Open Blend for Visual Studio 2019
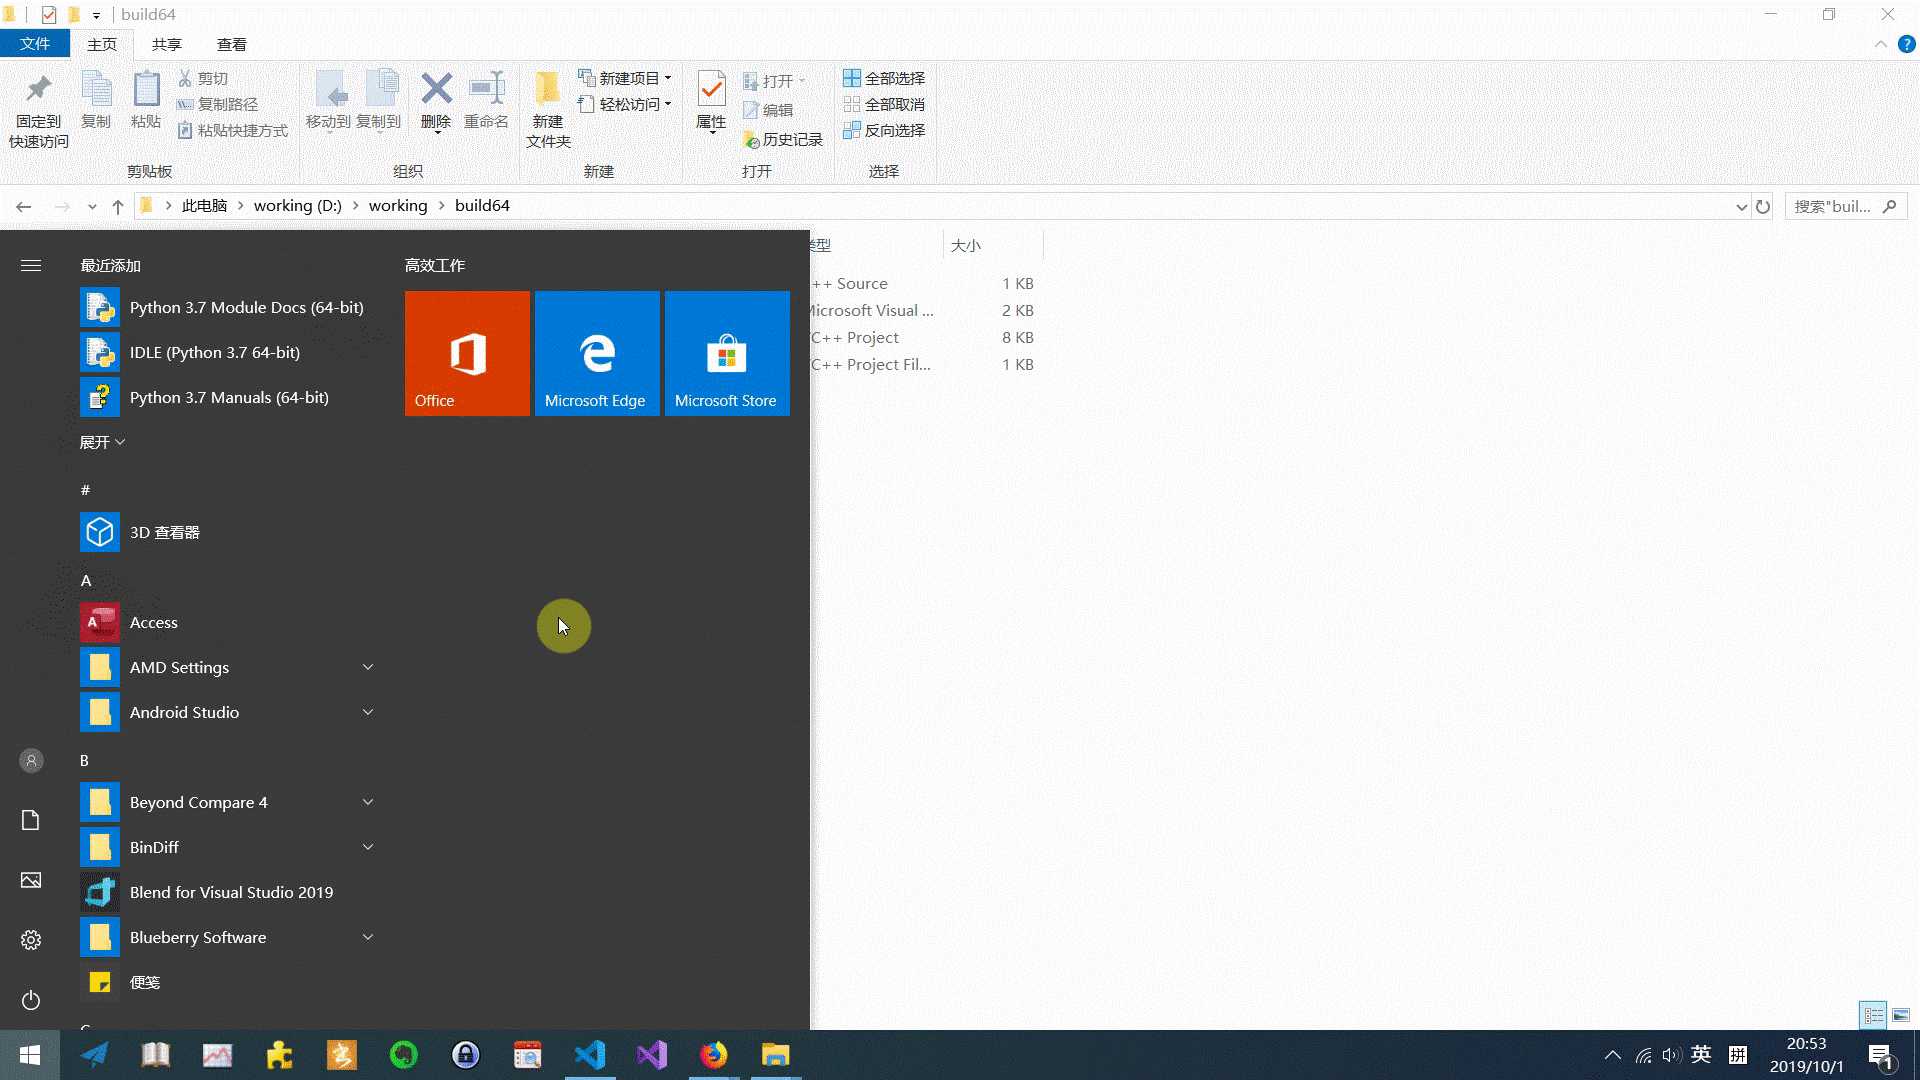 click(x=230, y=892)
